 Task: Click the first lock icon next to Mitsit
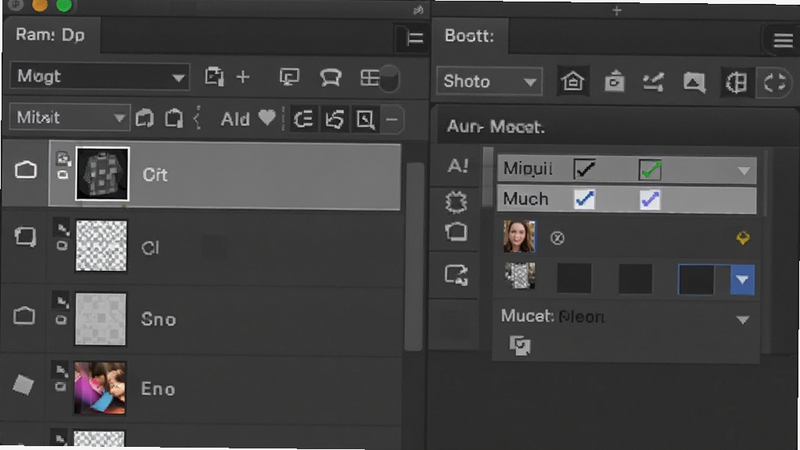145,118
